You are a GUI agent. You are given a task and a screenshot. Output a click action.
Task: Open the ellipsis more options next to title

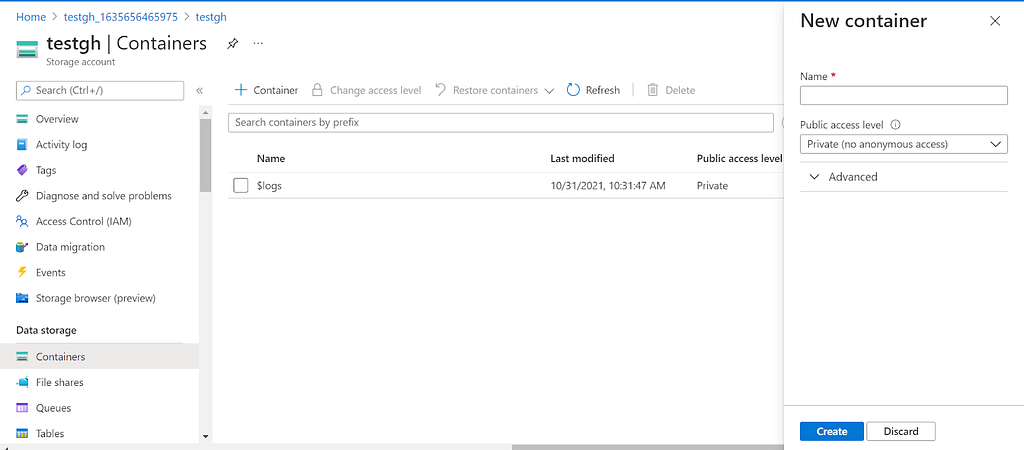(258, 44)
